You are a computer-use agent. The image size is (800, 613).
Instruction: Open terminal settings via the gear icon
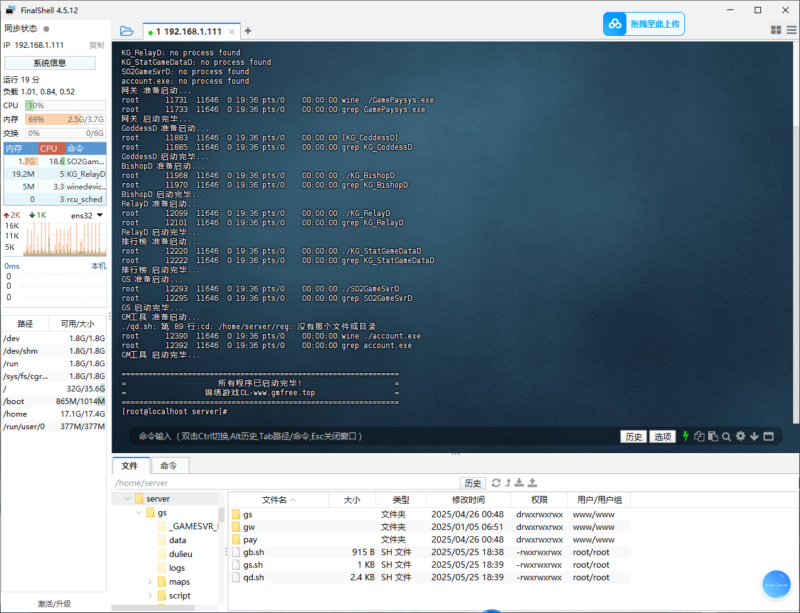click(741, 436)
